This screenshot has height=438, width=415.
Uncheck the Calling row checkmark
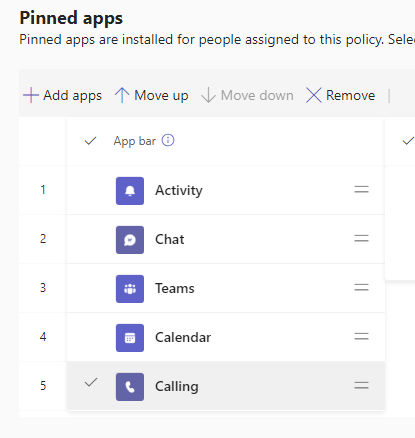91,382
